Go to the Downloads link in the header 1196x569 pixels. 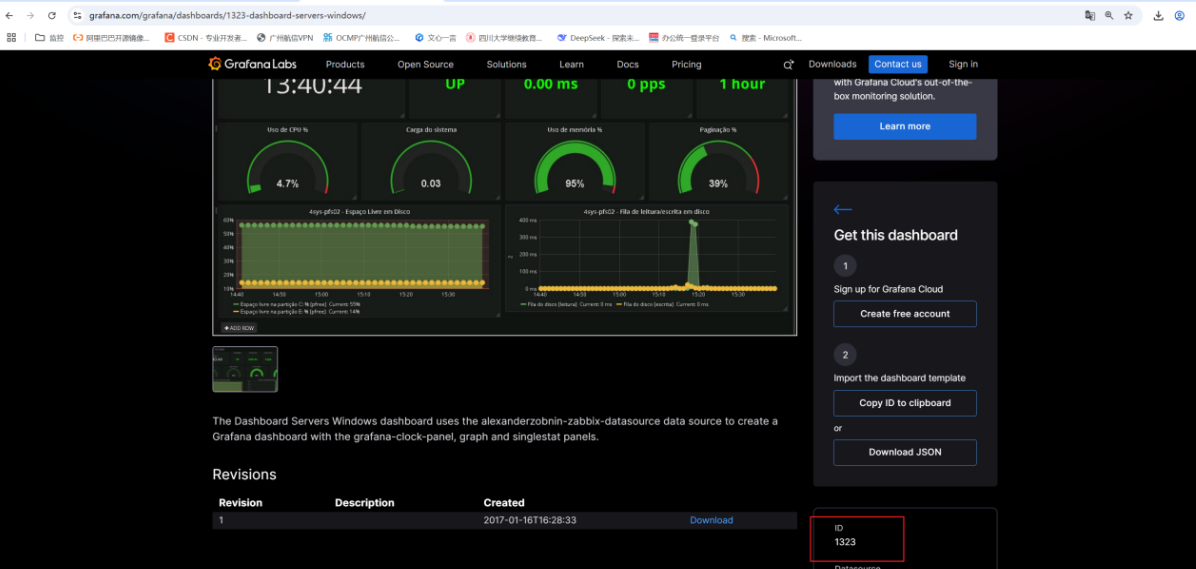[832, 64]
